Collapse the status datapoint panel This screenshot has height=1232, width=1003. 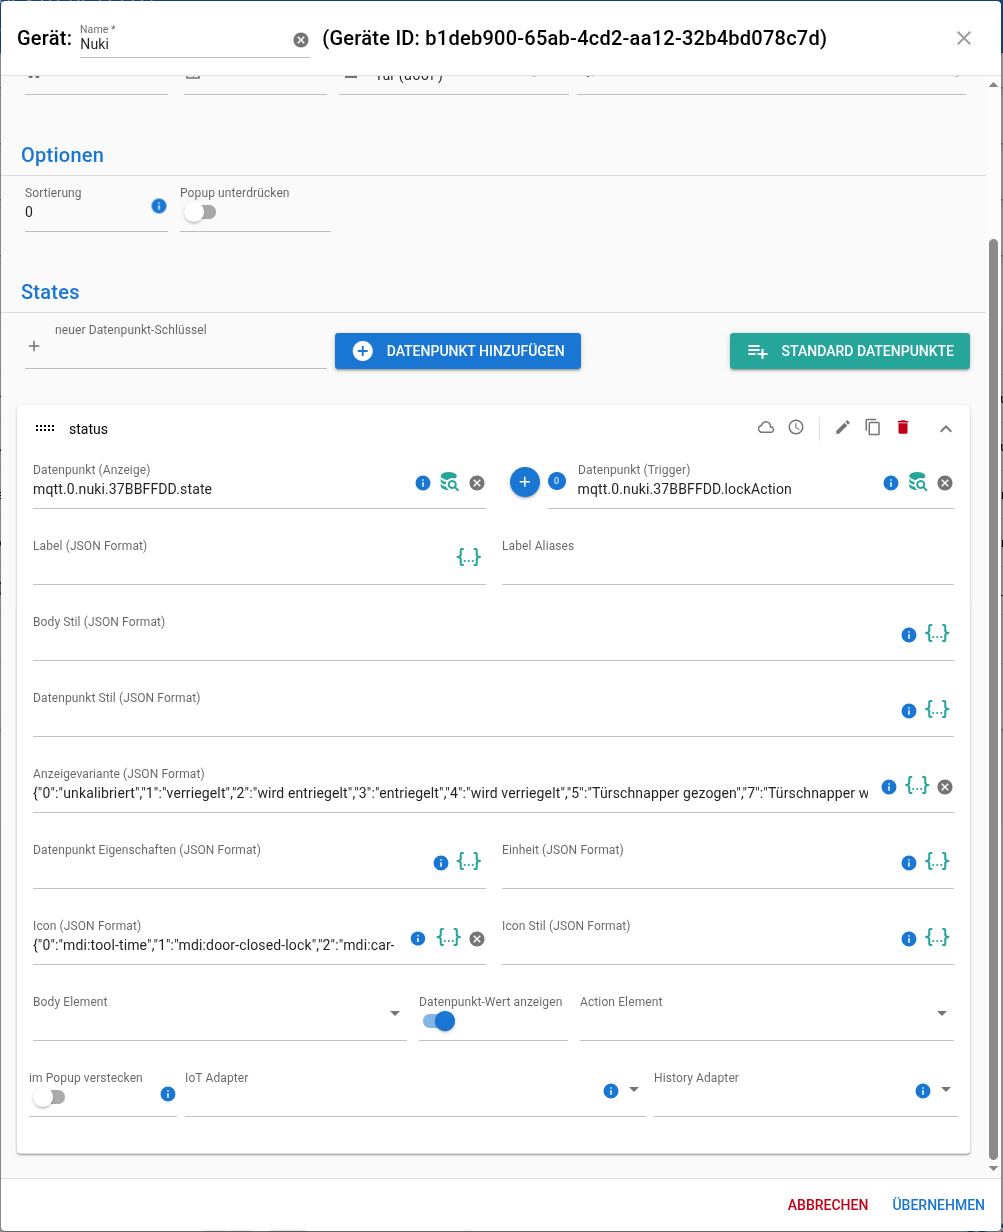click(x=945, y=428)
